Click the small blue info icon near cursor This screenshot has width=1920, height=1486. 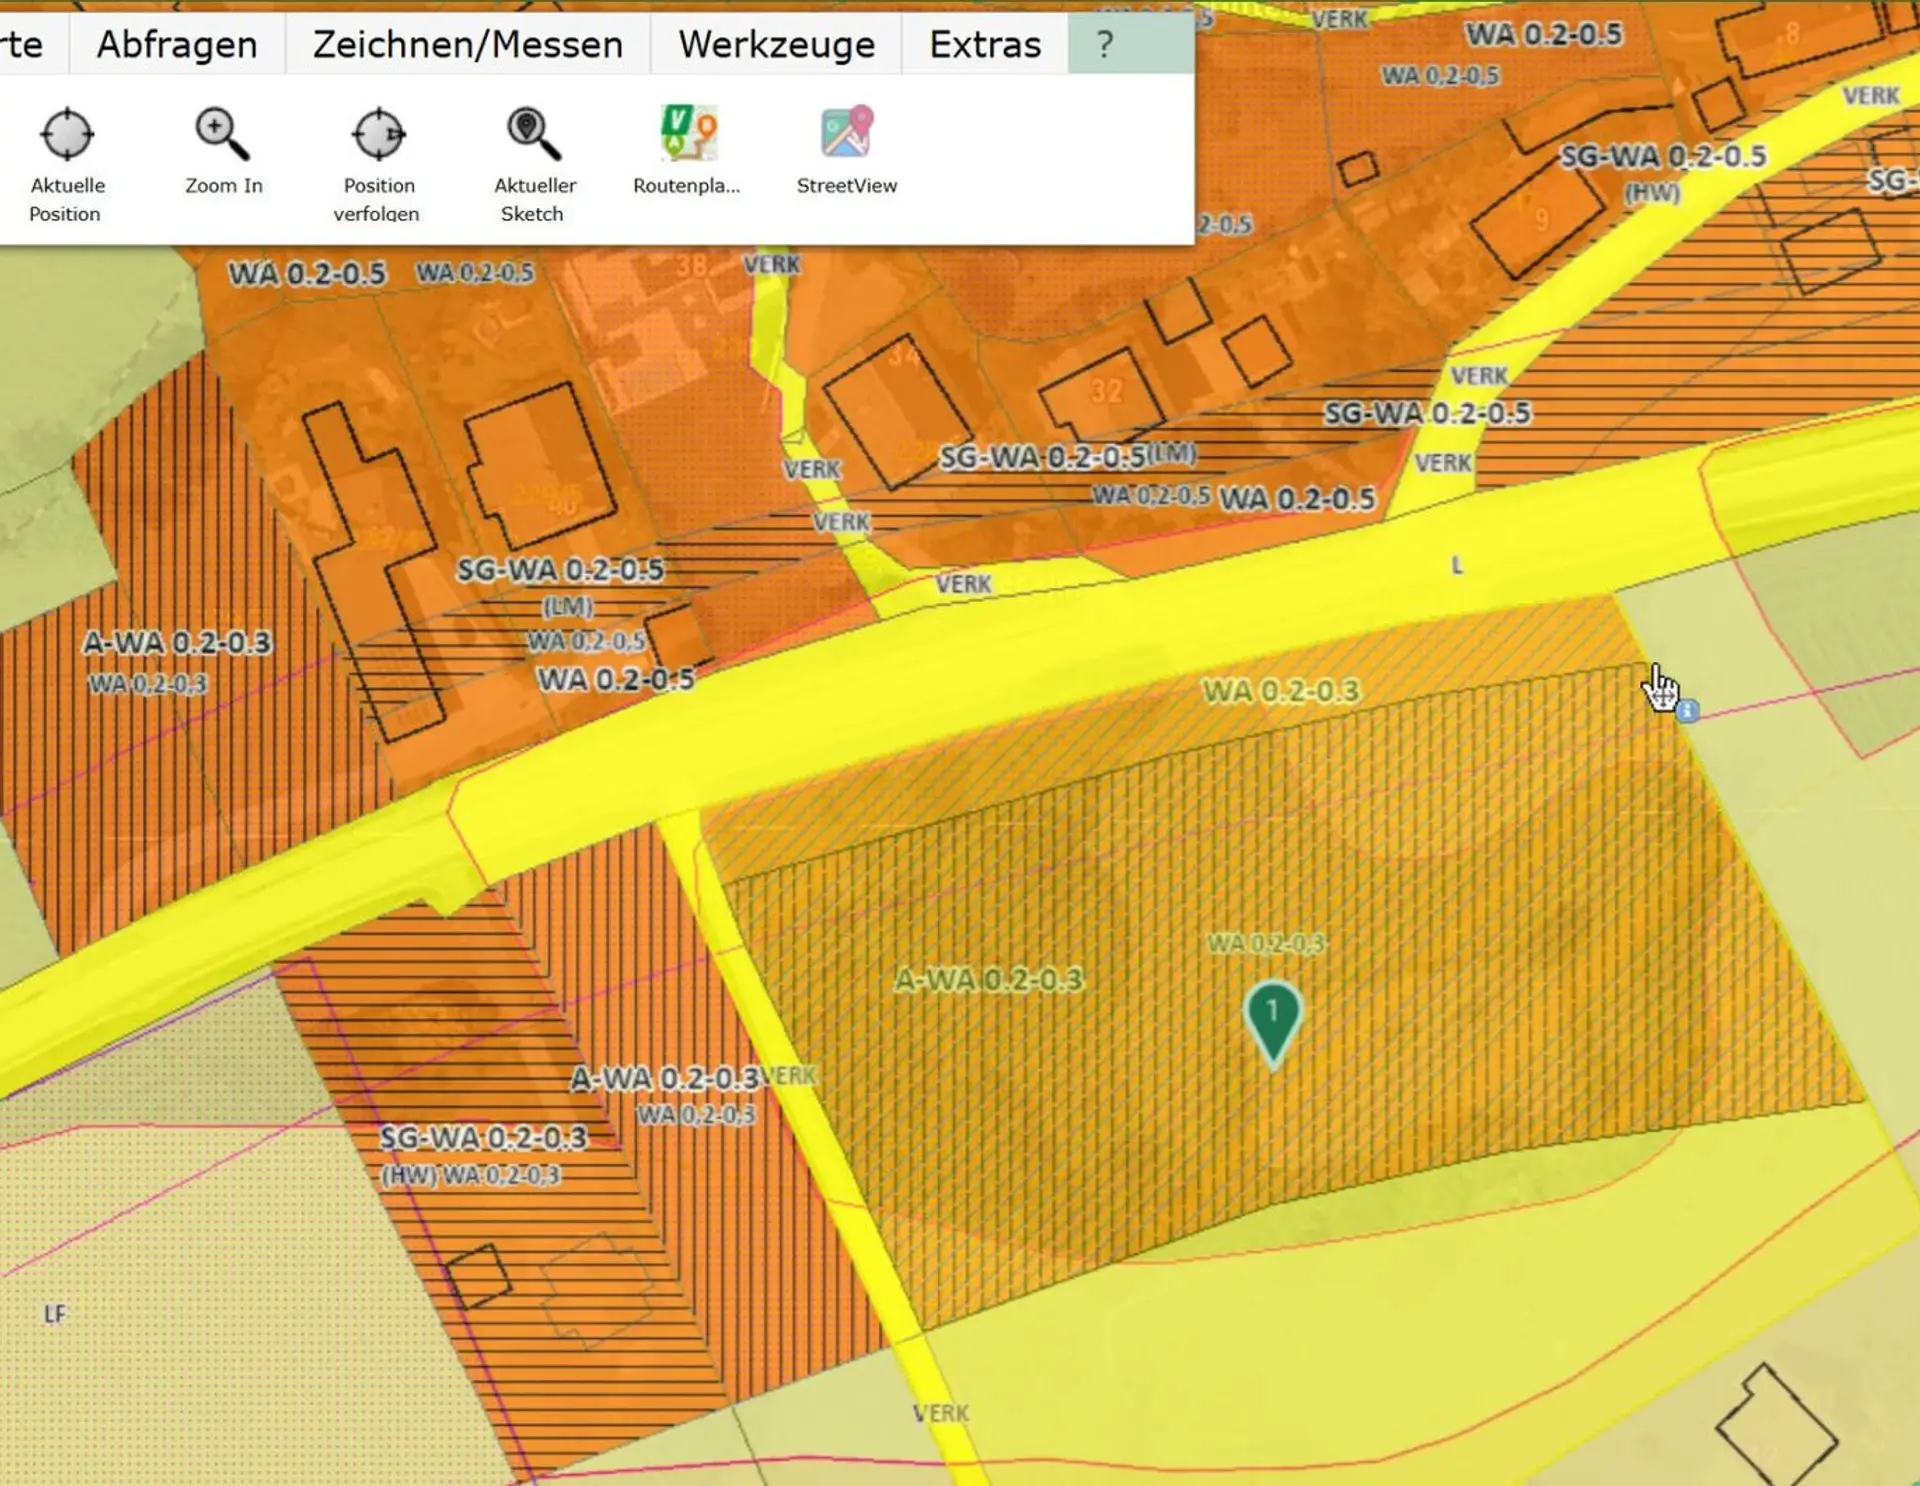tap(1687, 711)
